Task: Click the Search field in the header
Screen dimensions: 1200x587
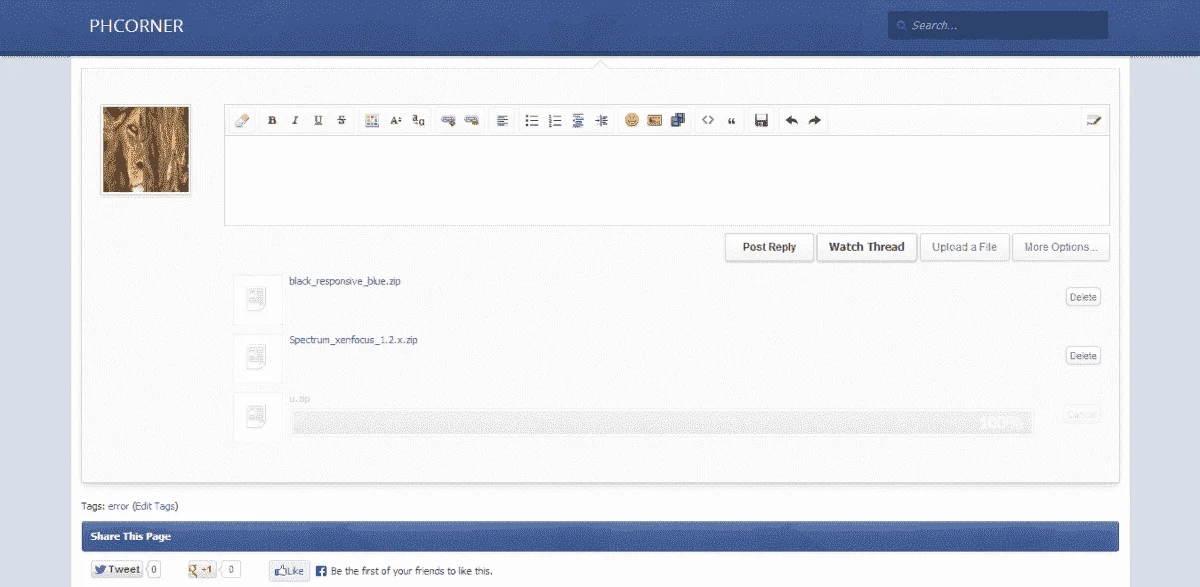Action: coord(998,25)
